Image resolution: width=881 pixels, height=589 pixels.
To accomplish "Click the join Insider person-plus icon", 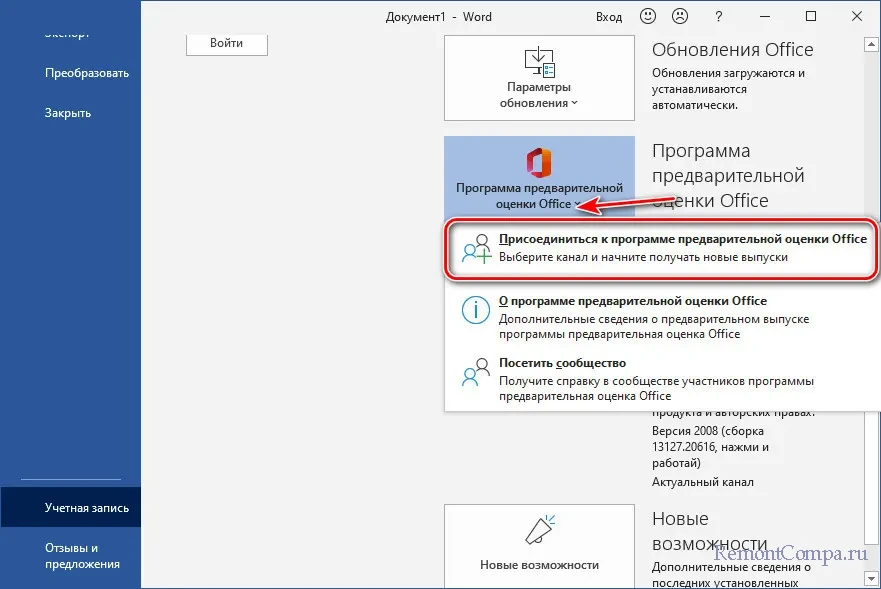I will point(476,248).
